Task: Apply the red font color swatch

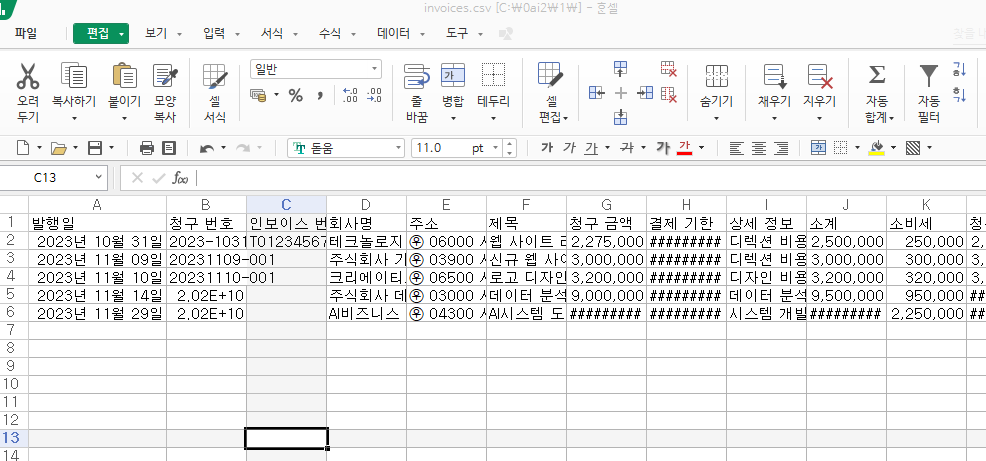Action: pyautogui.click(x=685, y=148)
